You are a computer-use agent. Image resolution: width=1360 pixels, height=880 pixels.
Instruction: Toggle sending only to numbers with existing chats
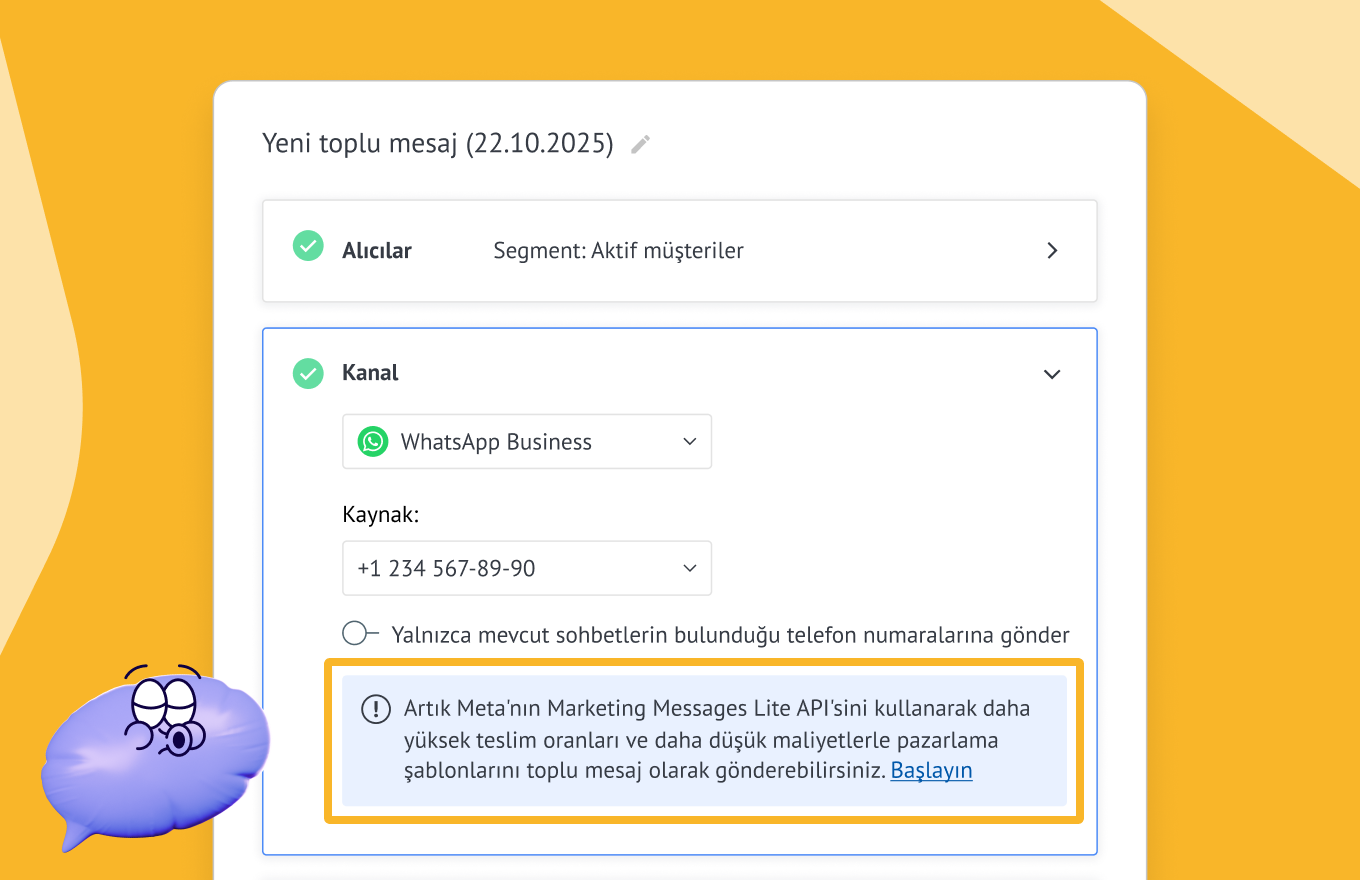click(x=359, y=633)
